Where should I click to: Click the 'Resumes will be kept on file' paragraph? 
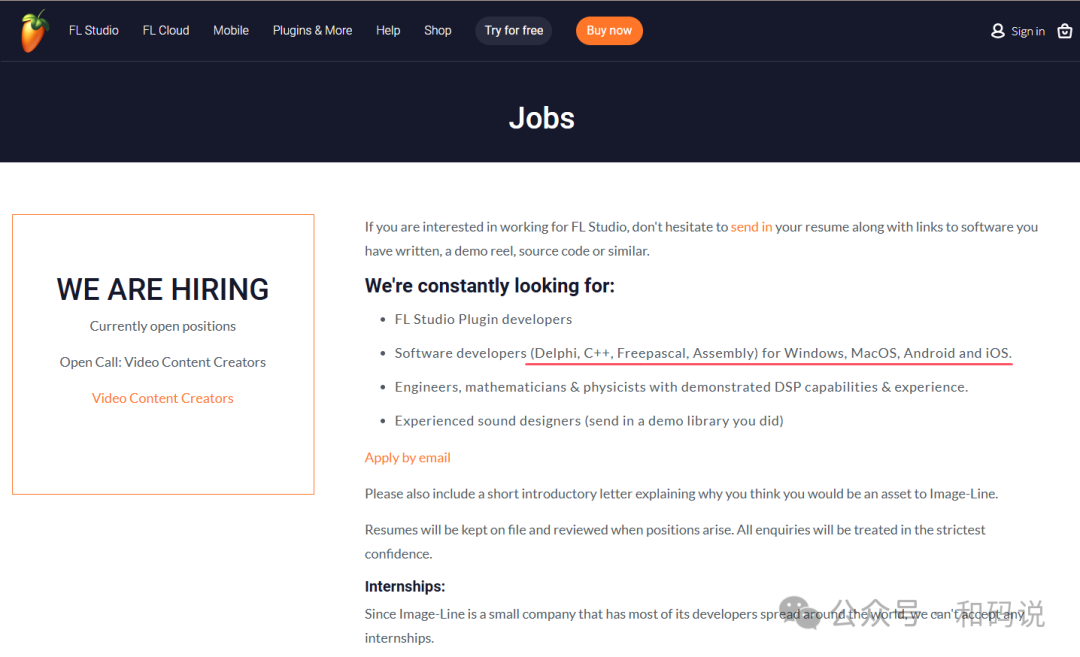click(675, 541)
